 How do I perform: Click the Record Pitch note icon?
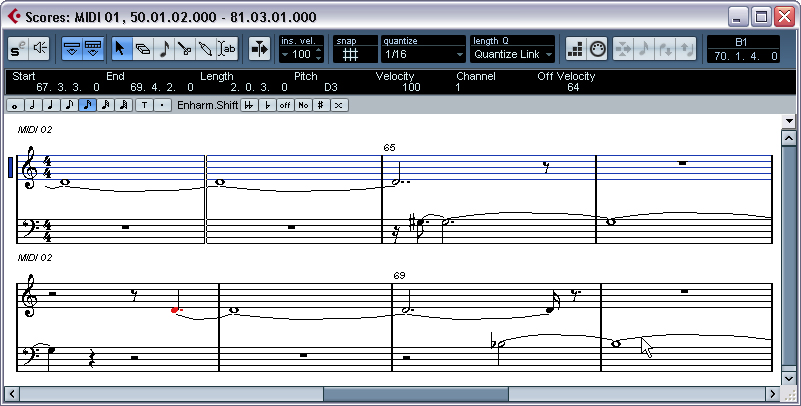644,49
